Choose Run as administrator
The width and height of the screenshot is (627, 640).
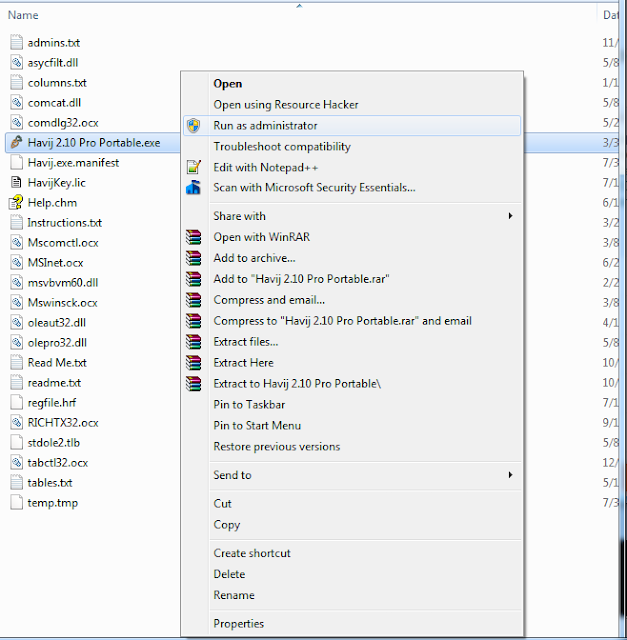352,125
